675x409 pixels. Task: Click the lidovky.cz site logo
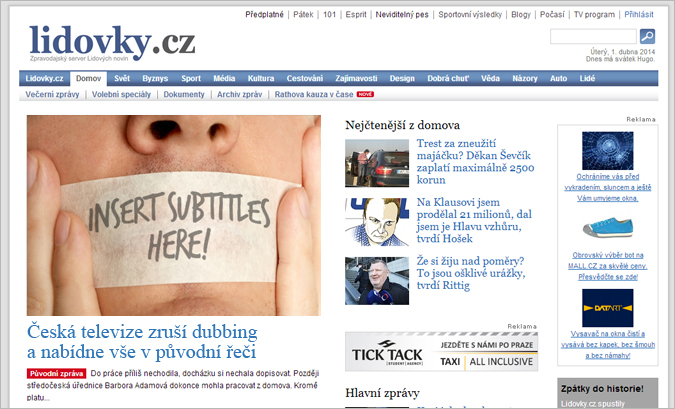pos(112,42)
